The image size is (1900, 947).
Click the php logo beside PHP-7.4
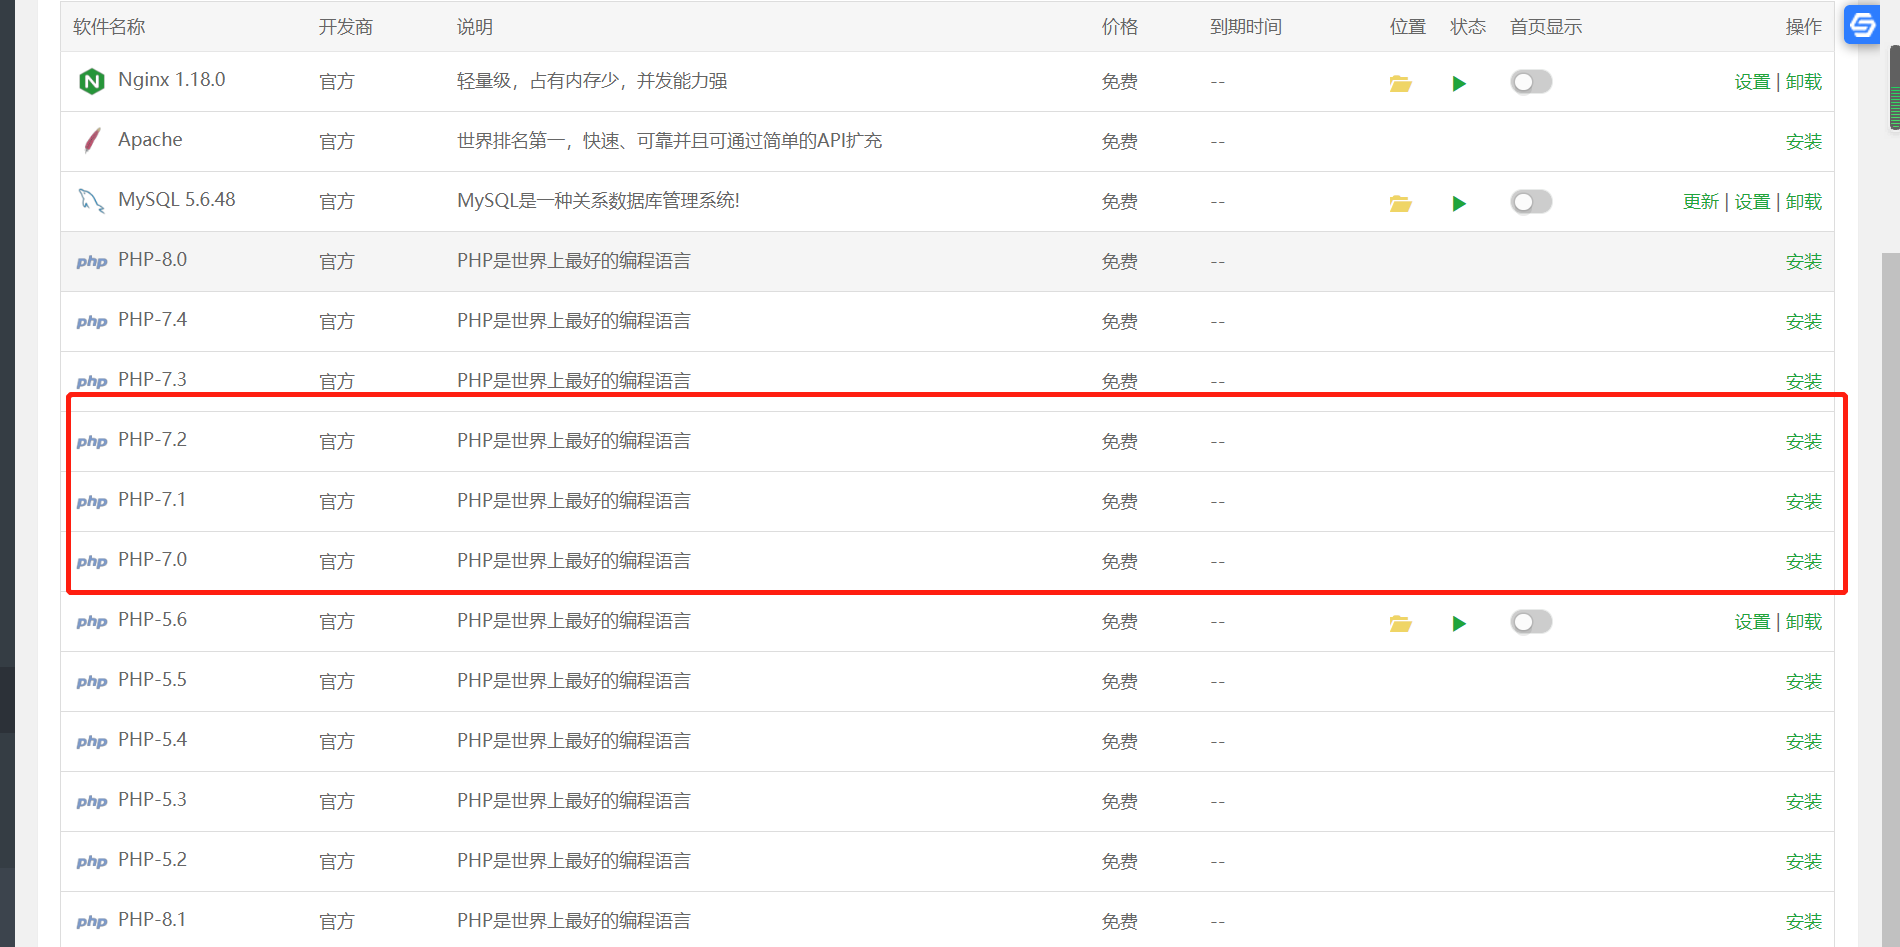tap(92, 322)
